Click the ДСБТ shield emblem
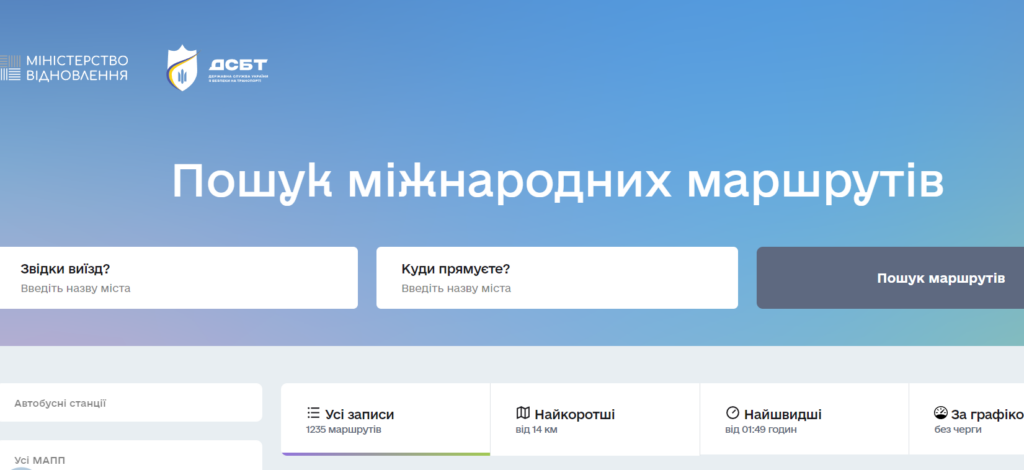Image resolution: width=1024 pixels, height=470 pixels. click(182, 68)
